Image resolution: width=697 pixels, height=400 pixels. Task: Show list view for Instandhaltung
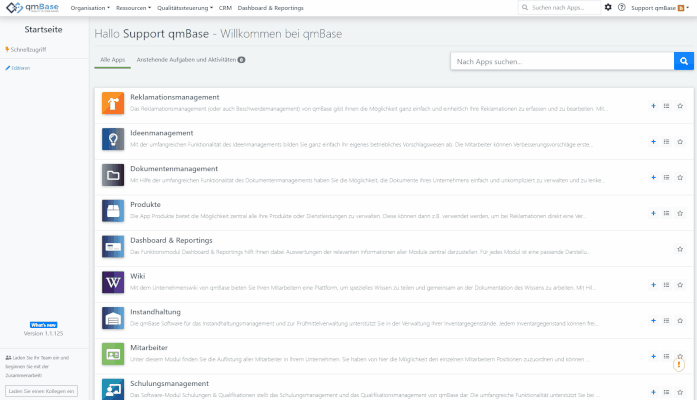click(666, 320)
